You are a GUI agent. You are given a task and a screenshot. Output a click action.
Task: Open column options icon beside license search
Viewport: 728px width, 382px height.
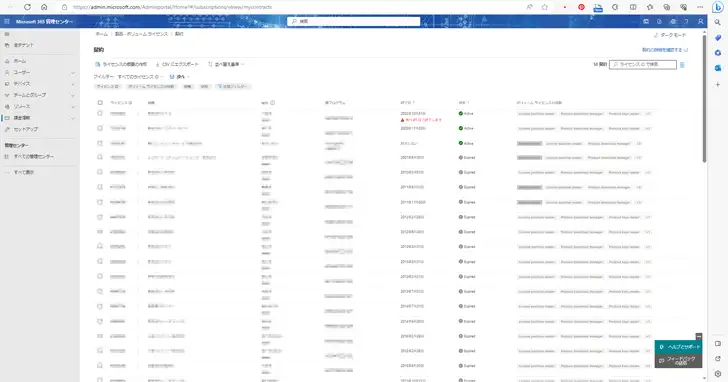coord(682,65)
